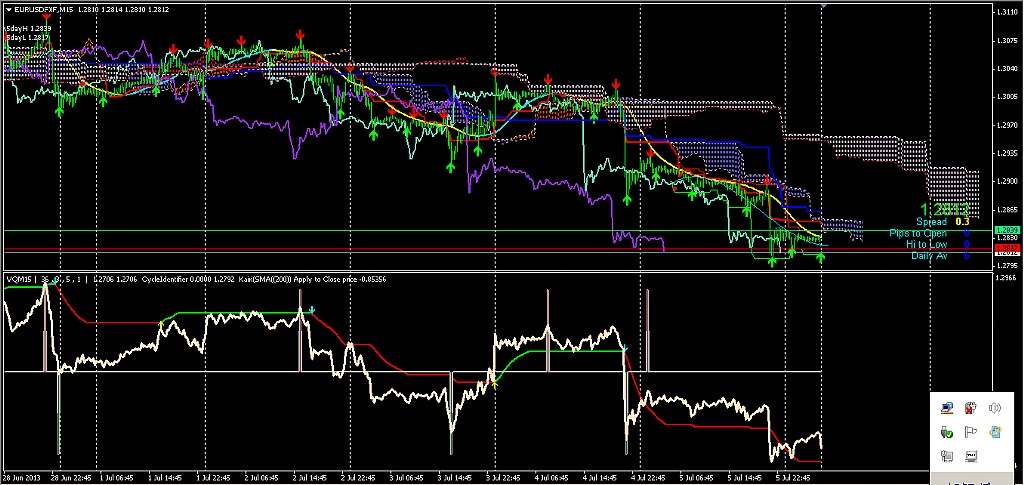The image size is (1024, 485).
Task: Expand the EURUSDFXF,M15 chart dropdown triangle
Action: click(8, 10)
